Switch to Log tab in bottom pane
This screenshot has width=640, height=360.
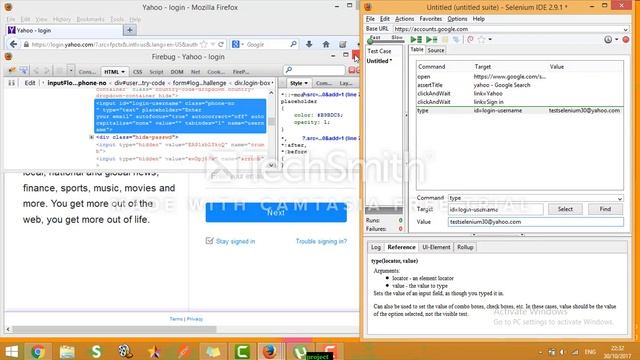click(376, 247)
